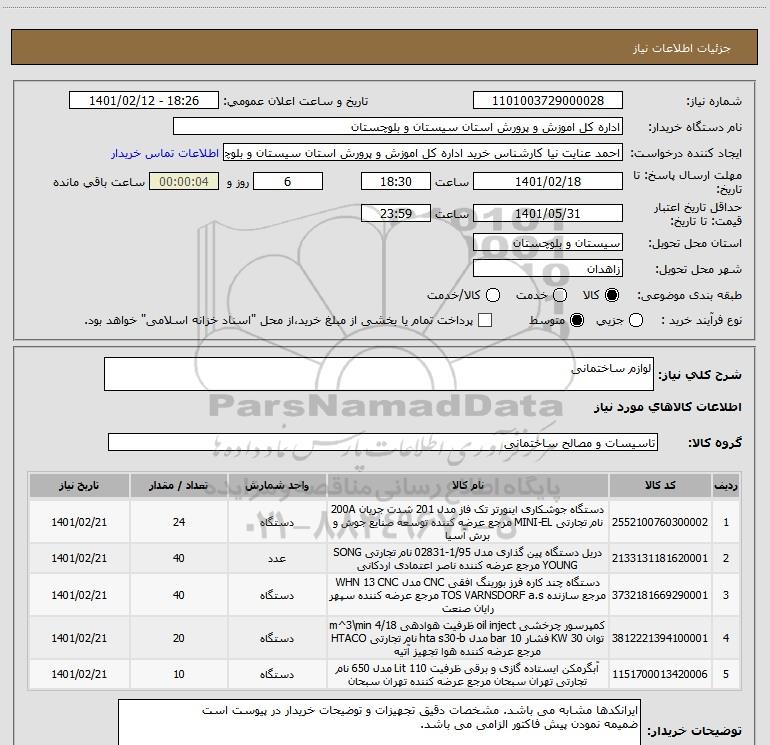
Task: Choose the جزیی purchase process option
Action: click(635, 321)
